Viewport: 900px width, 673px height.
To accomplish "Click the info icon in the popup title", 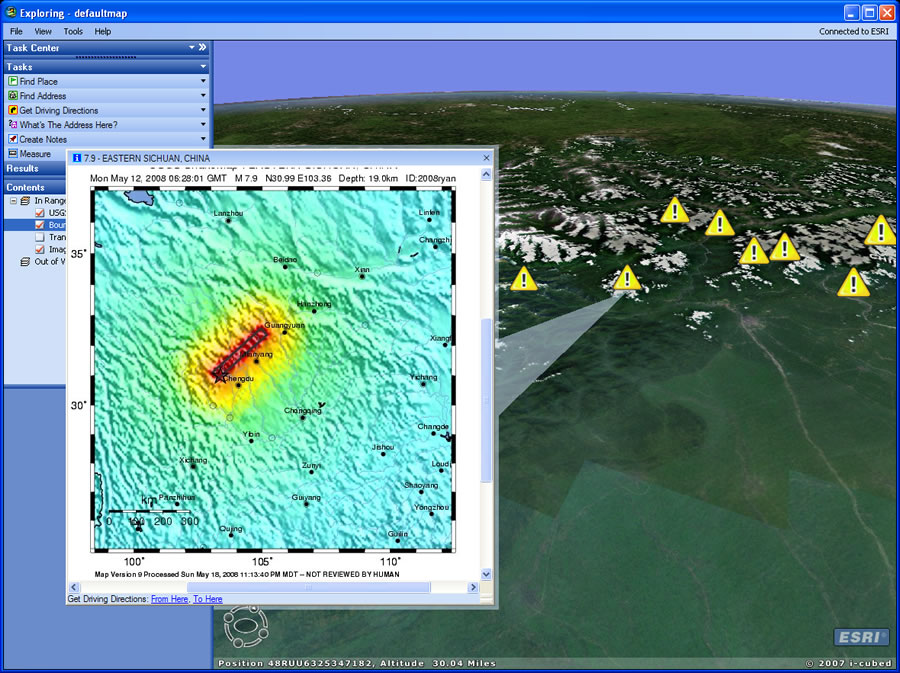I will (77, 158).
